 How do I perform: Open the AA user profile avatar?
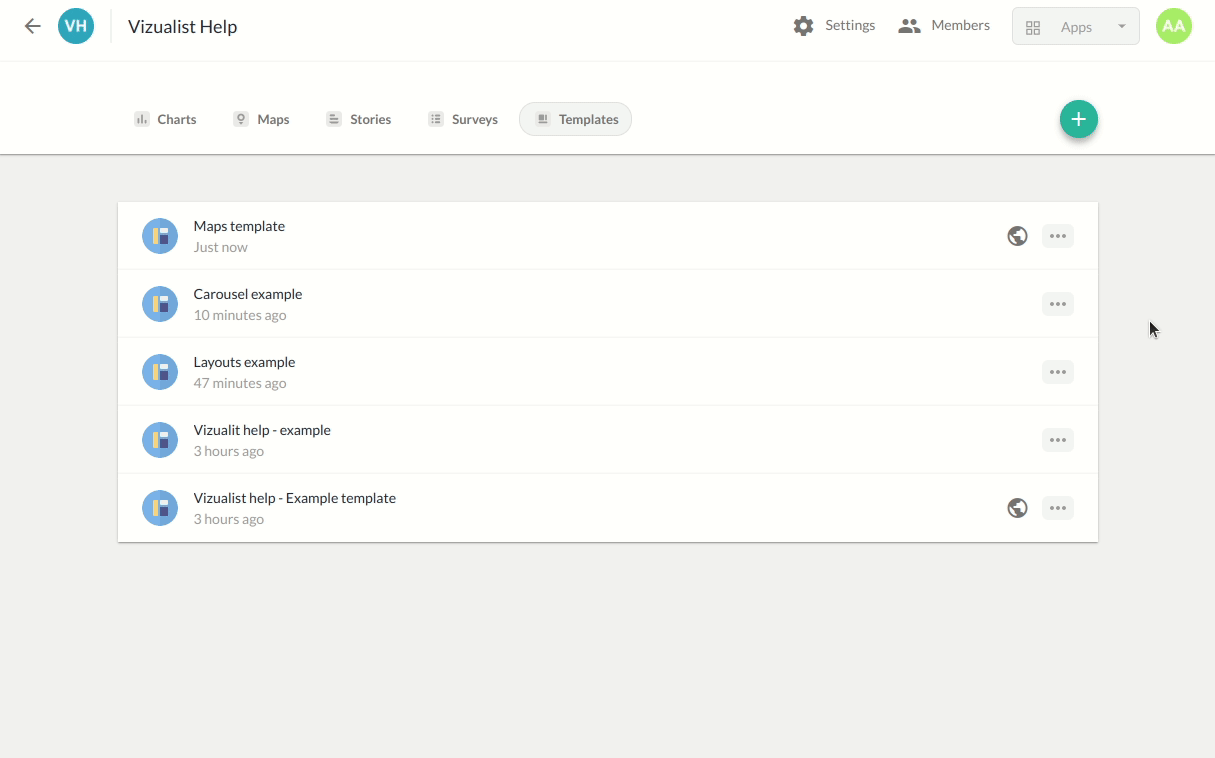pos(1173,27)
